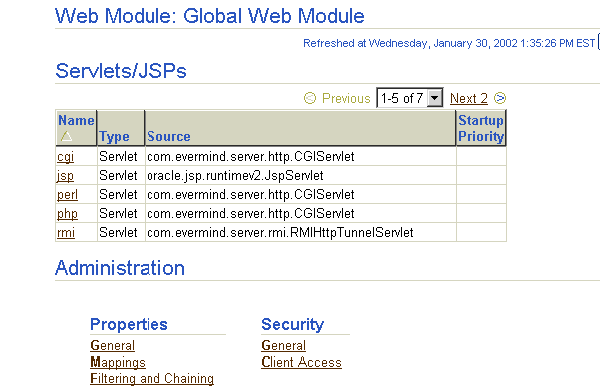The image size is (600, 387).
Task: Click the Previous arrow circle icon
Action: (310, 98)
